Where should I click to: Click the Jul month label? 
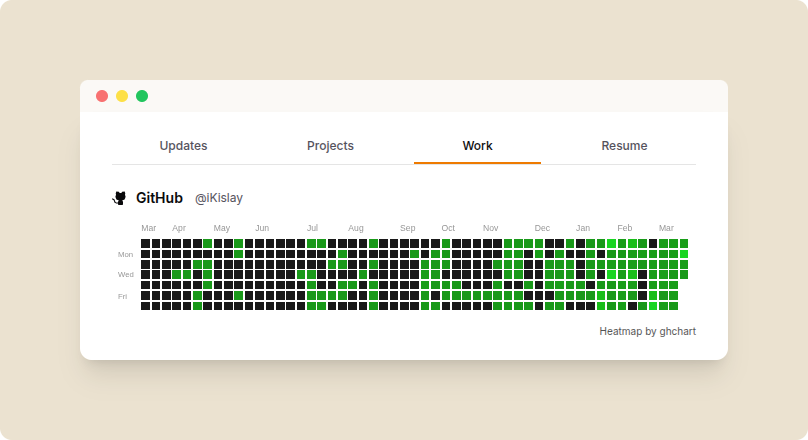312,228
